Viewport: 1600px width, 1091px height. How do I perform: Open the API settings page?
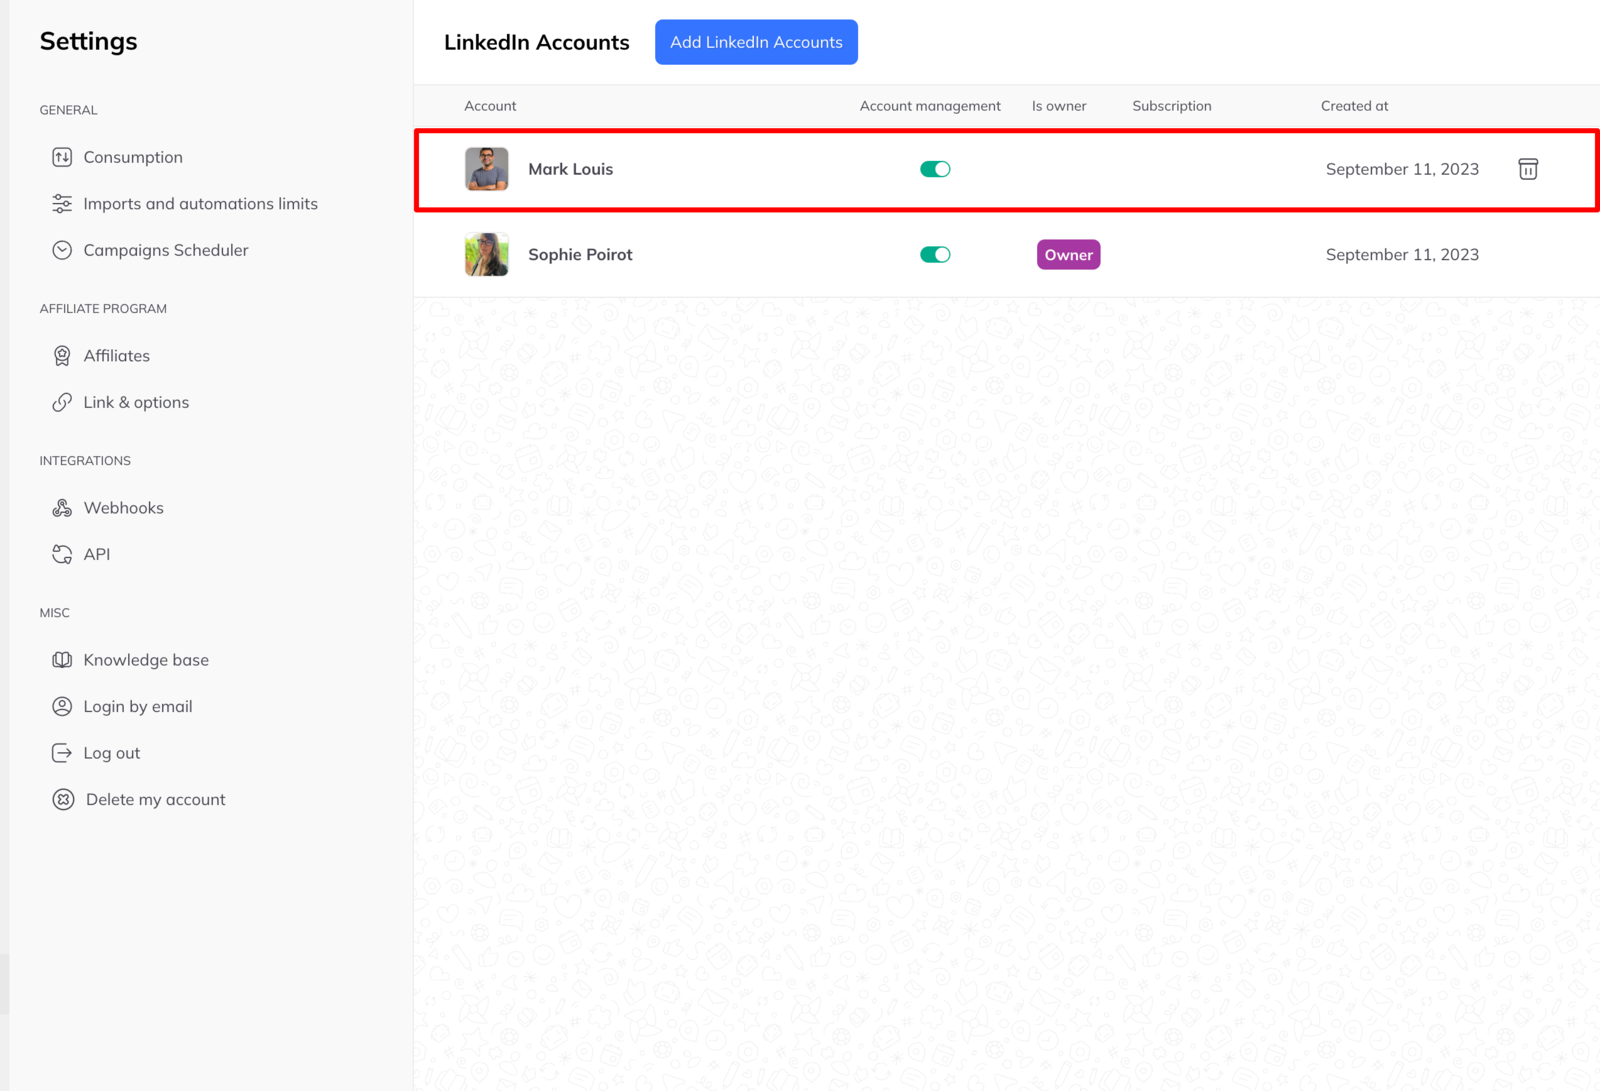tap(97, 554)
